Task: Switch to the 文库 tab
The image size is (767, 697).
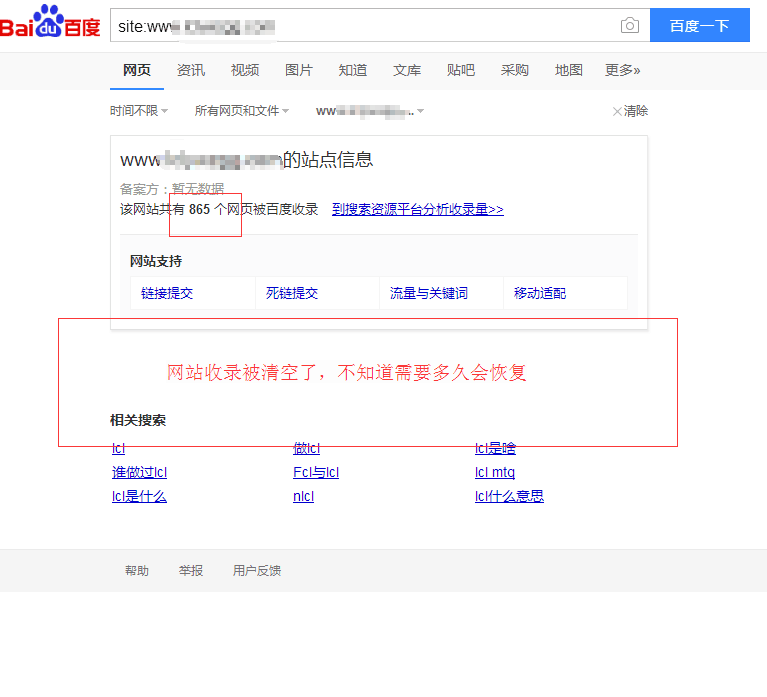Action: (x=407, y=70)
